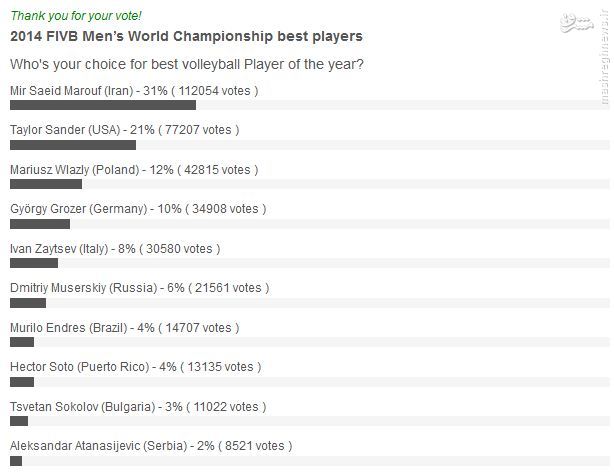Select the Mir Saeid Marouf (Iran) result label
The height and width of the screenshot is (472, 614).
(x=134, y=91)
